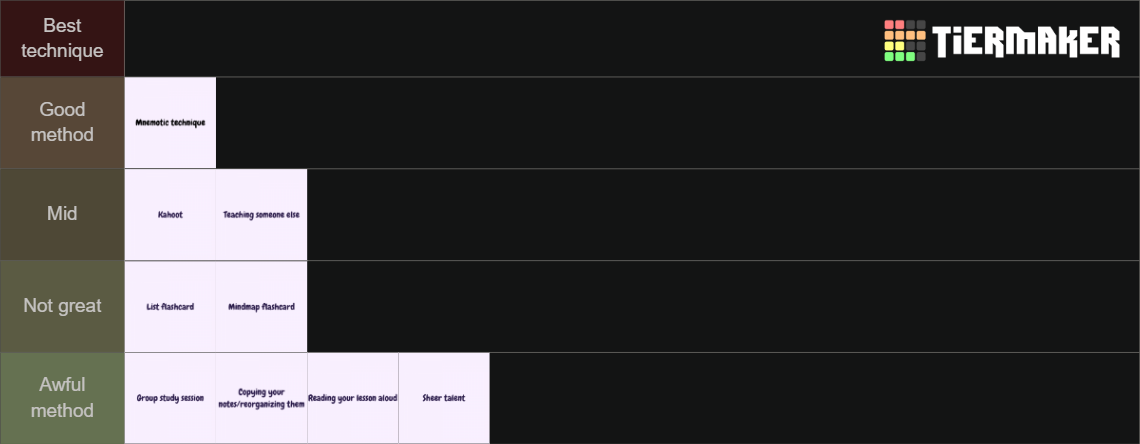The image size is (1140, 444).
Task: Choose the Sheer talent card
Action: 444,398
